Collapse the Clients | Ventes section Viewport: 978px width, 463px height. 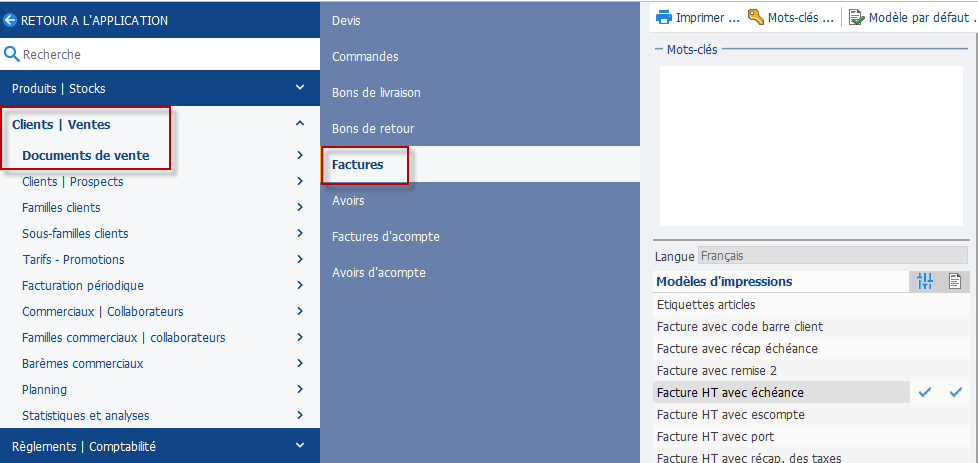[x=300, y=124]
